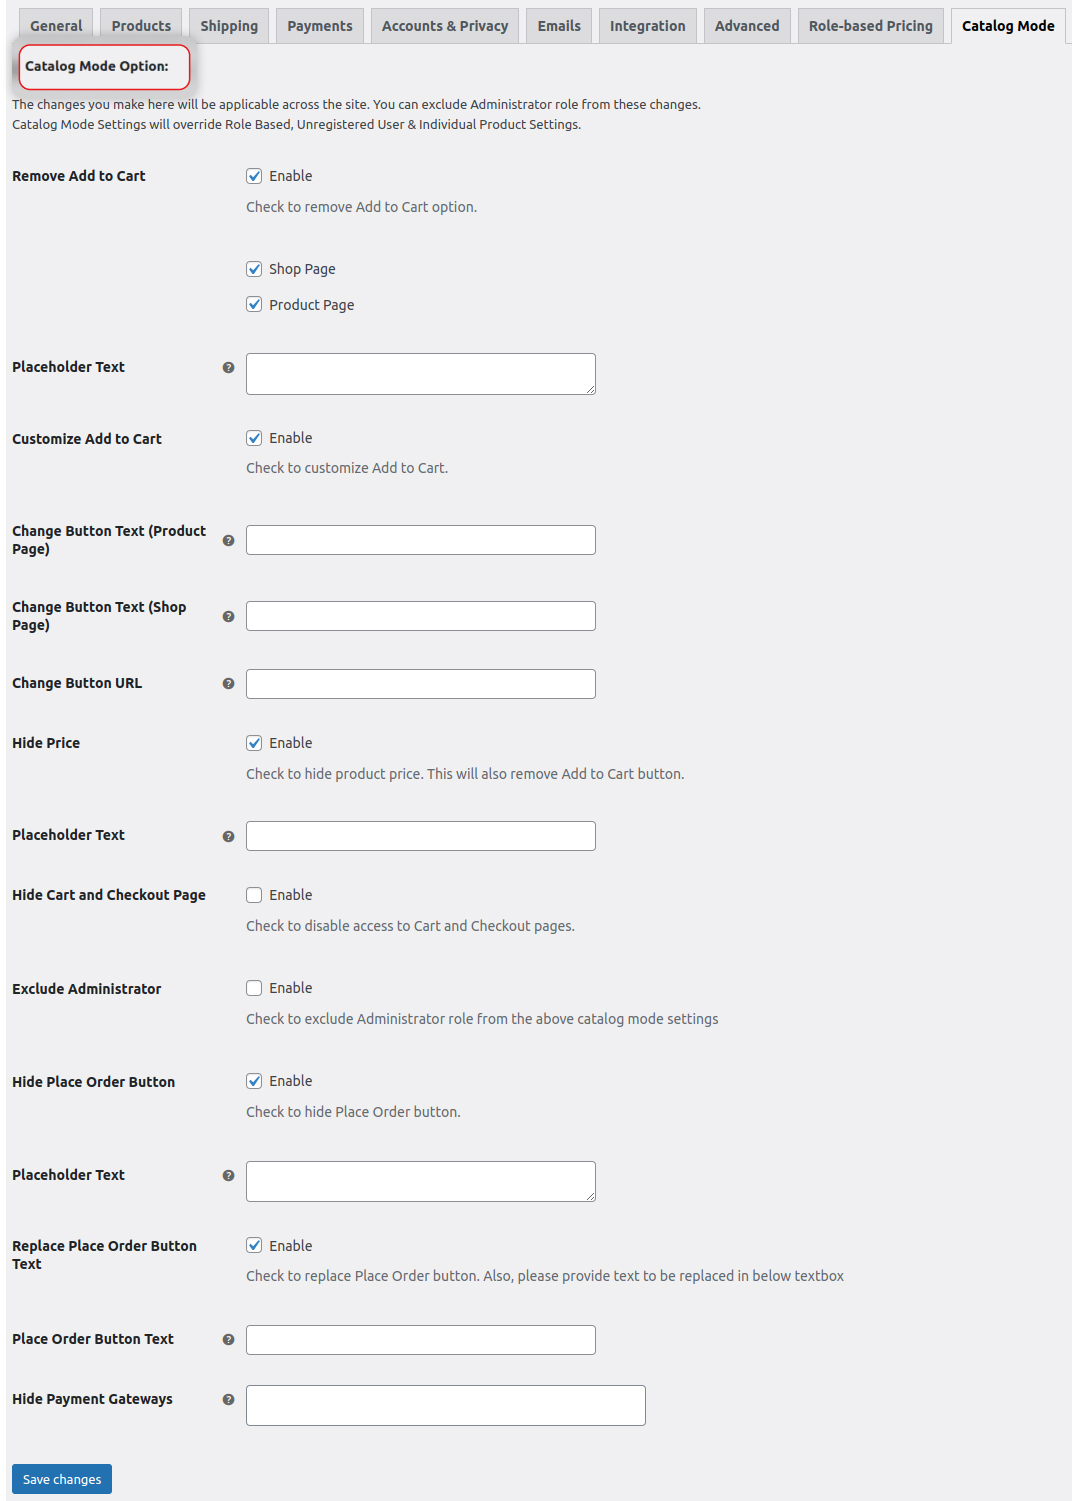Screen dimensions: 1072x1501
Task: Switch to the Accounts & Privacy tab
Action: 444,25
